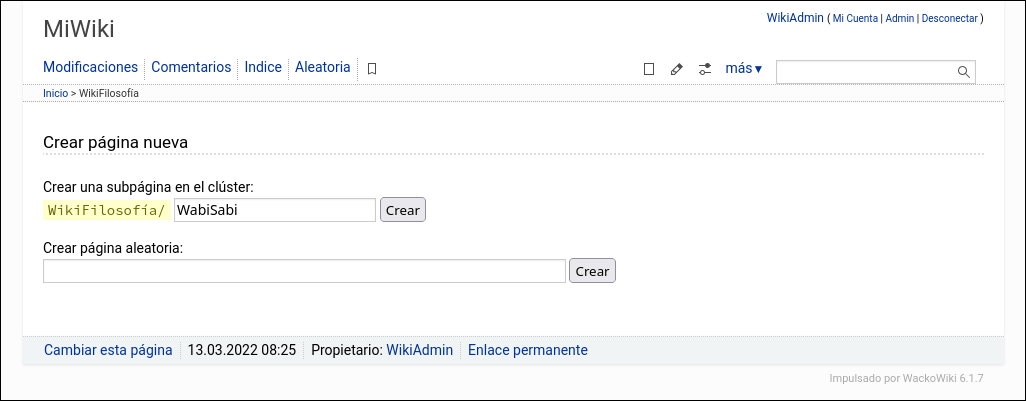This screenshot has height=401, width=1026.
Task: Open page properties via the sliders icon
Action: [705, 69]
